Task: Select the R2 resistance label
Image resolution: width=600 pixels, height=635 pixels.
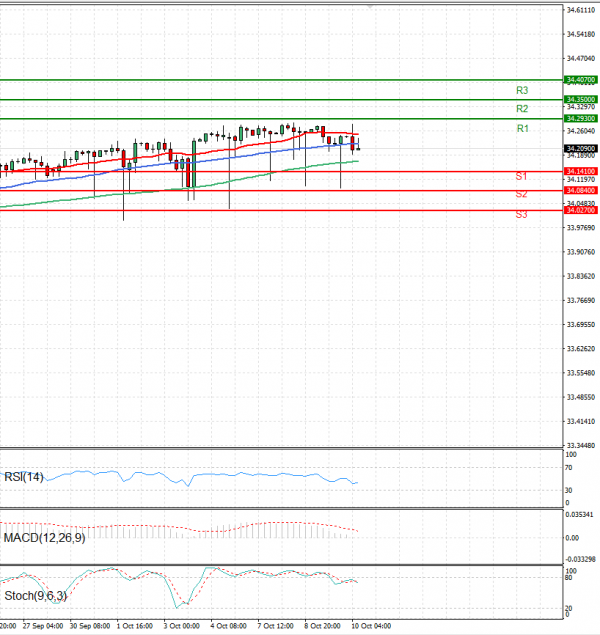Action: (x=522, y=109)
